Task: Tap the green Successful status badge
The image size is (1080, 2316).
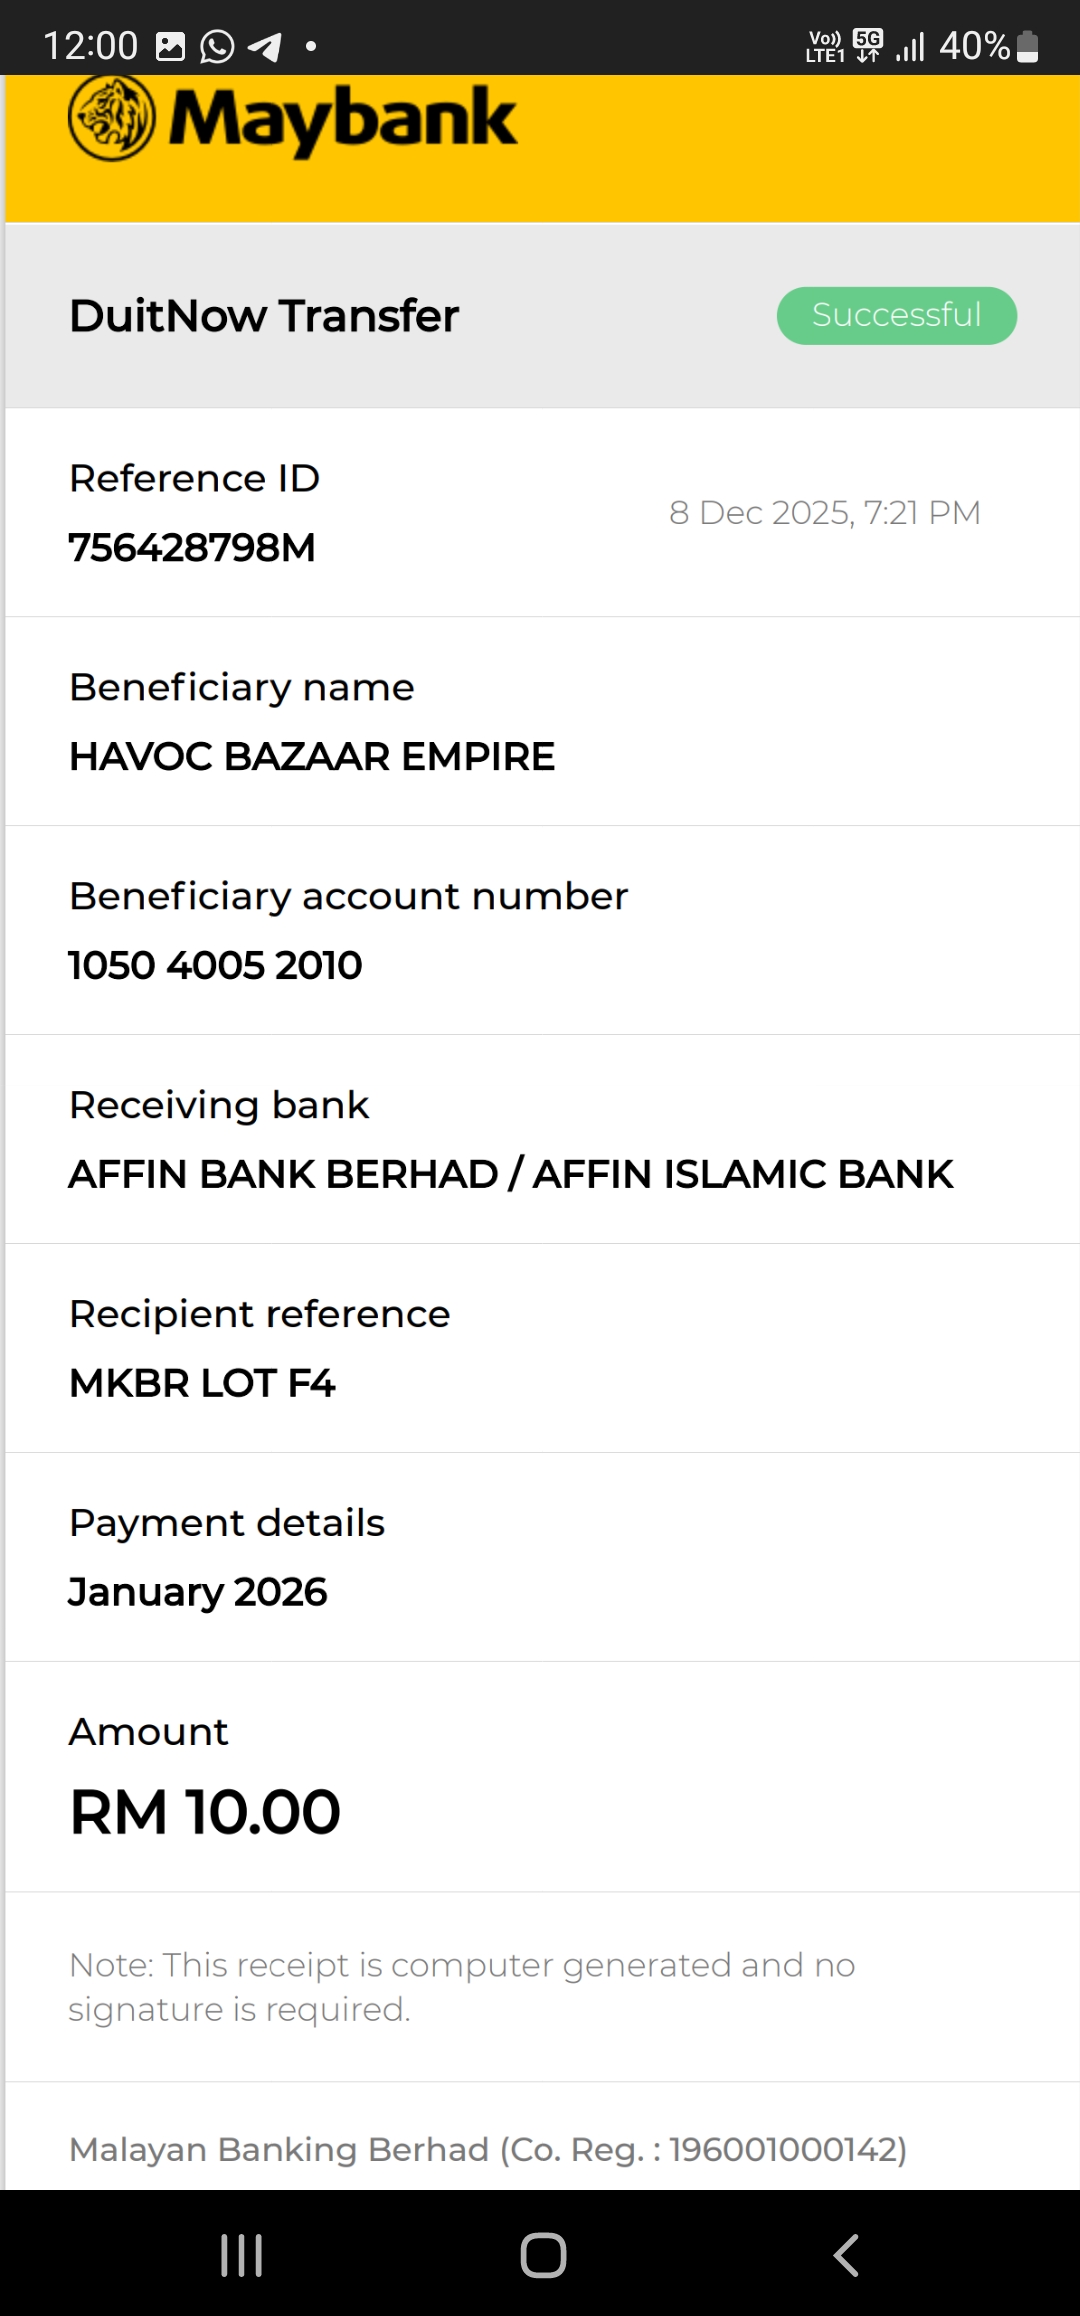Action: (896, 316)
